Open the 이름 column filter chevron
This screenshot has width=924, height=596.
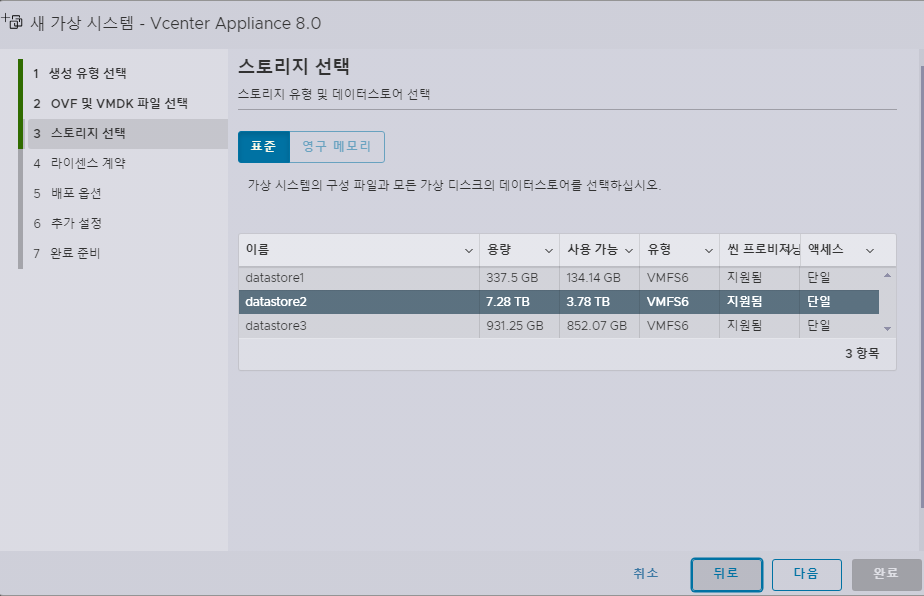point(468,251)
